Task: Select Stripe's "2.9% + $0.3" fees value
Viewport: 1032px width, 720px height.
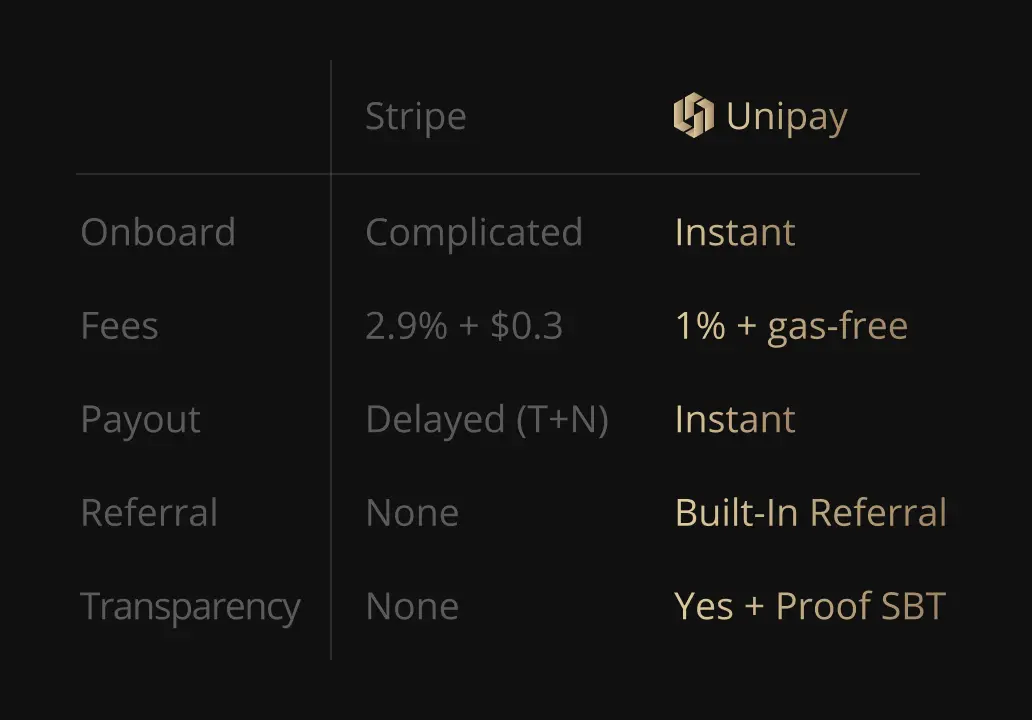Action: 464,327
